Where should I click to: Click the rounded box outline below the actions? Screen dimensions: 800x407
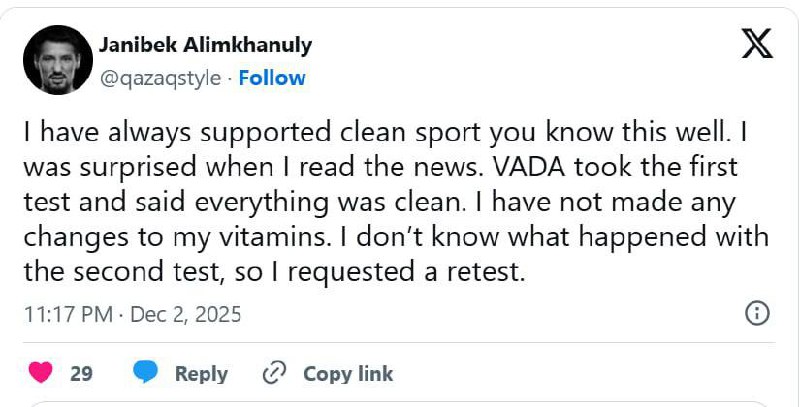400,403
